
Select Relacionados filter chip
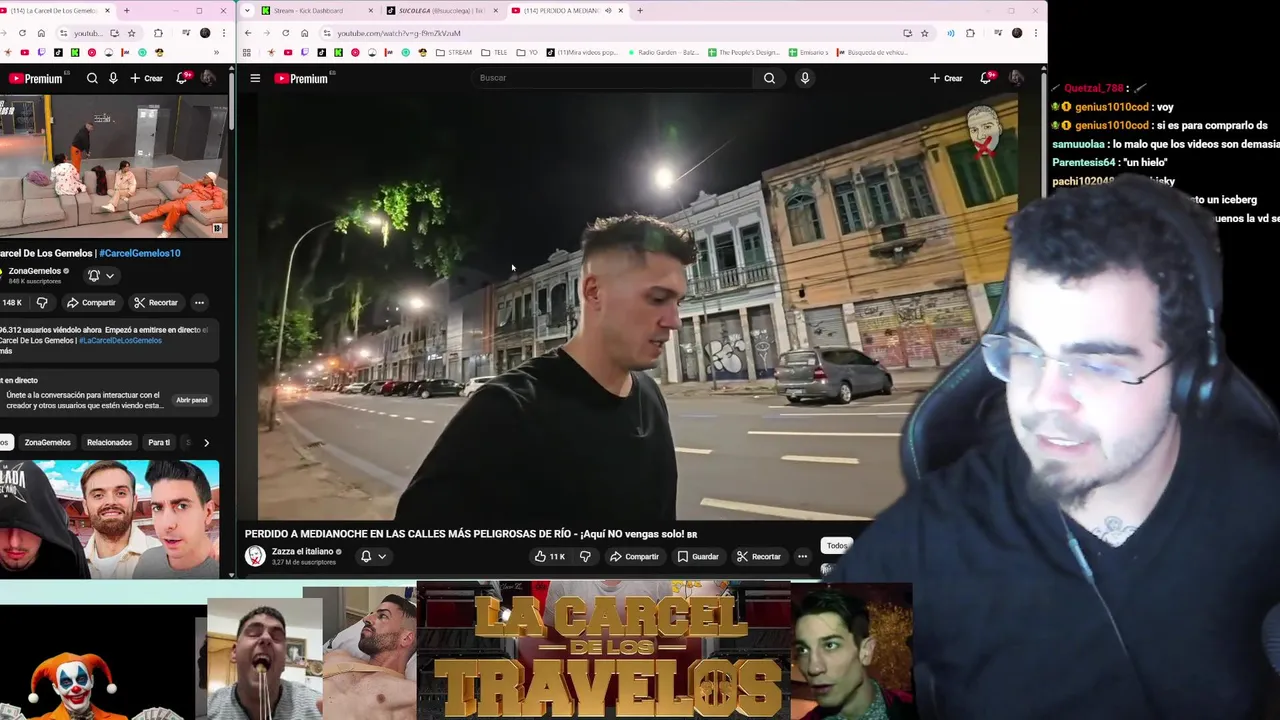tap(109, 442)
